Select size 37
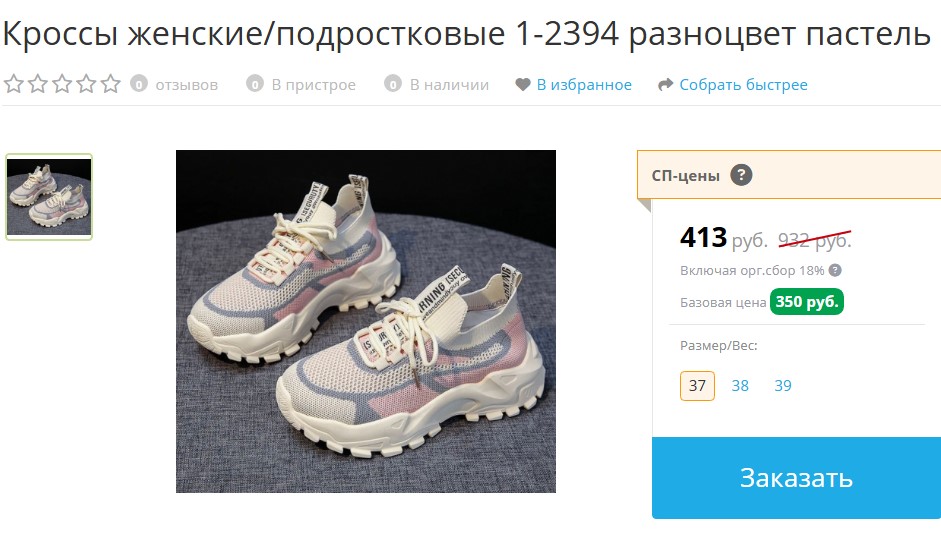 pyautogui.click(x=697, y=385)
